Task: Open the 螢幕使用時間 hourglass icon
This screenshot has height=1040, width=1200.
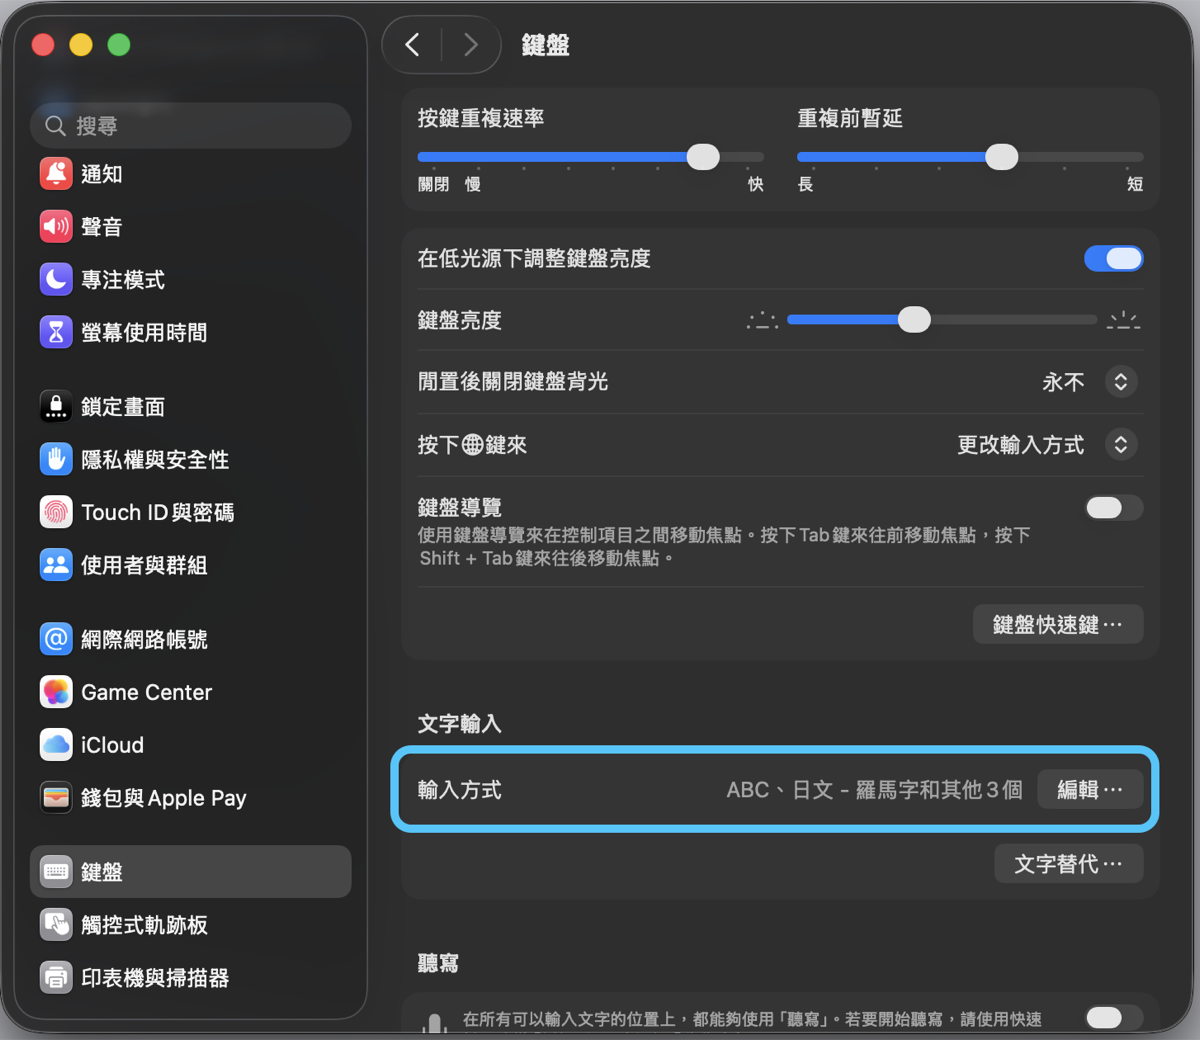Action: [x=56, y=333]
